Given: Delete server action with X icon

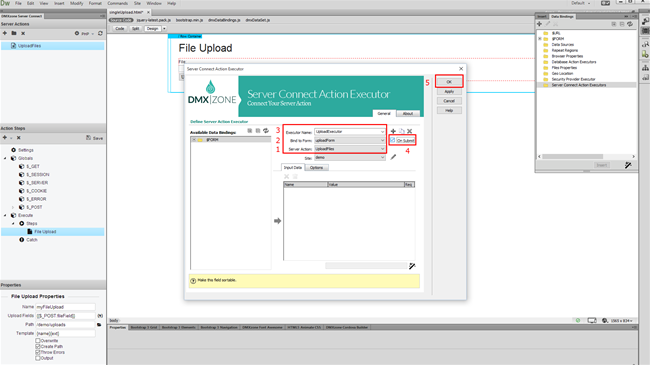Looking at the screenshot, I should [x=23, y=33].
